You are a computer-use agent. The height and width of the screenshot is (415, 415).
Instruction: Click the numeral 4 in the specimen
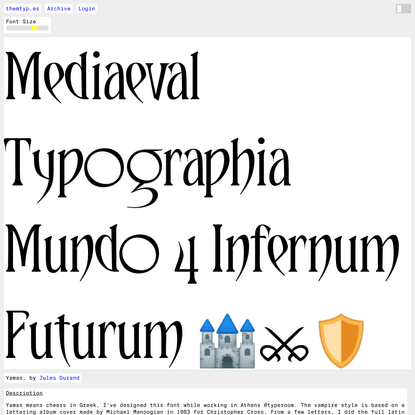186,262
